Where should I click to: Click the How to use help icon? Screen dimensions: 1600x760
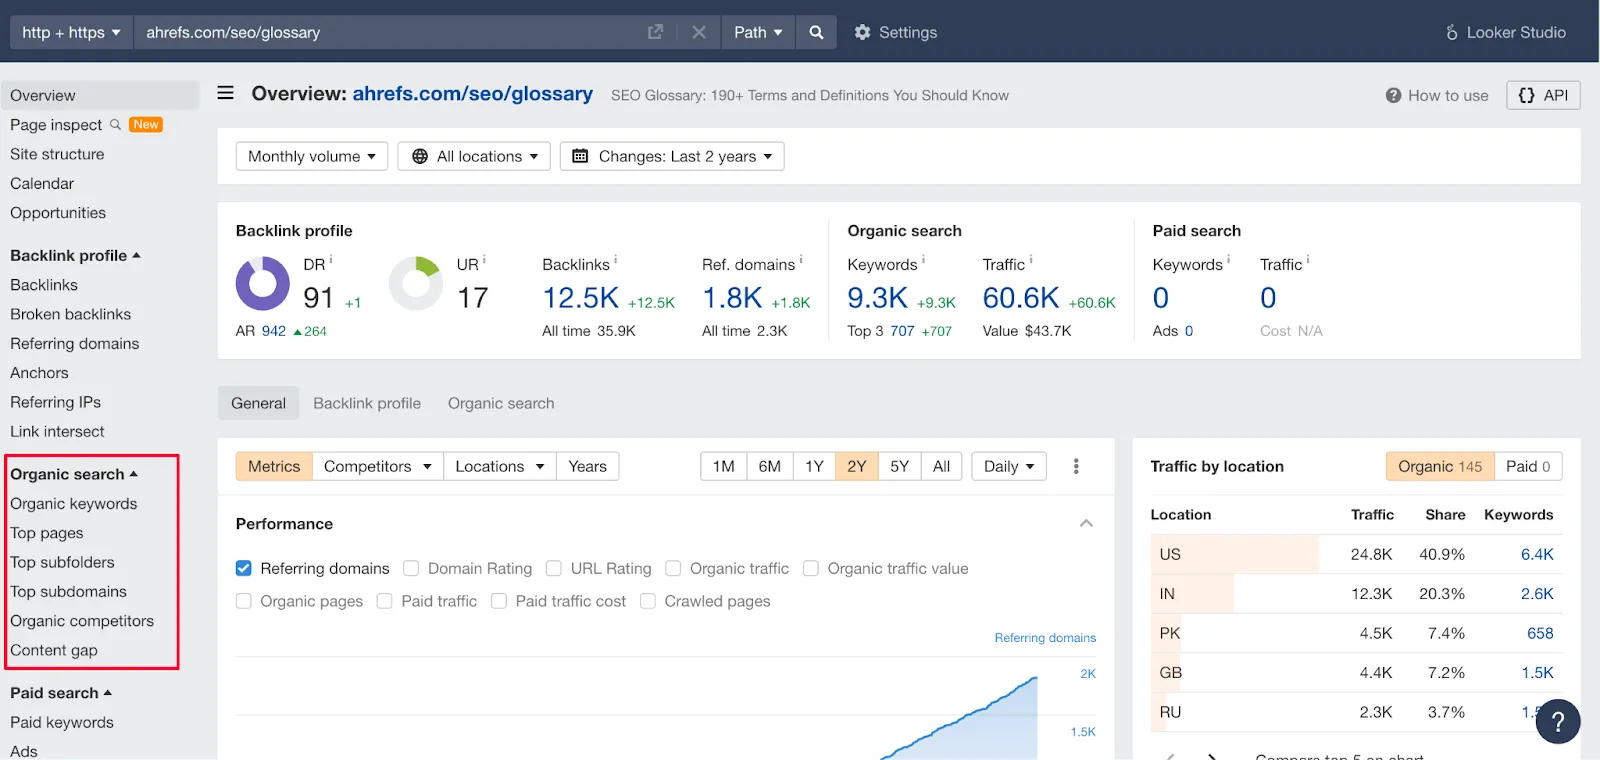pos(1393,96)
